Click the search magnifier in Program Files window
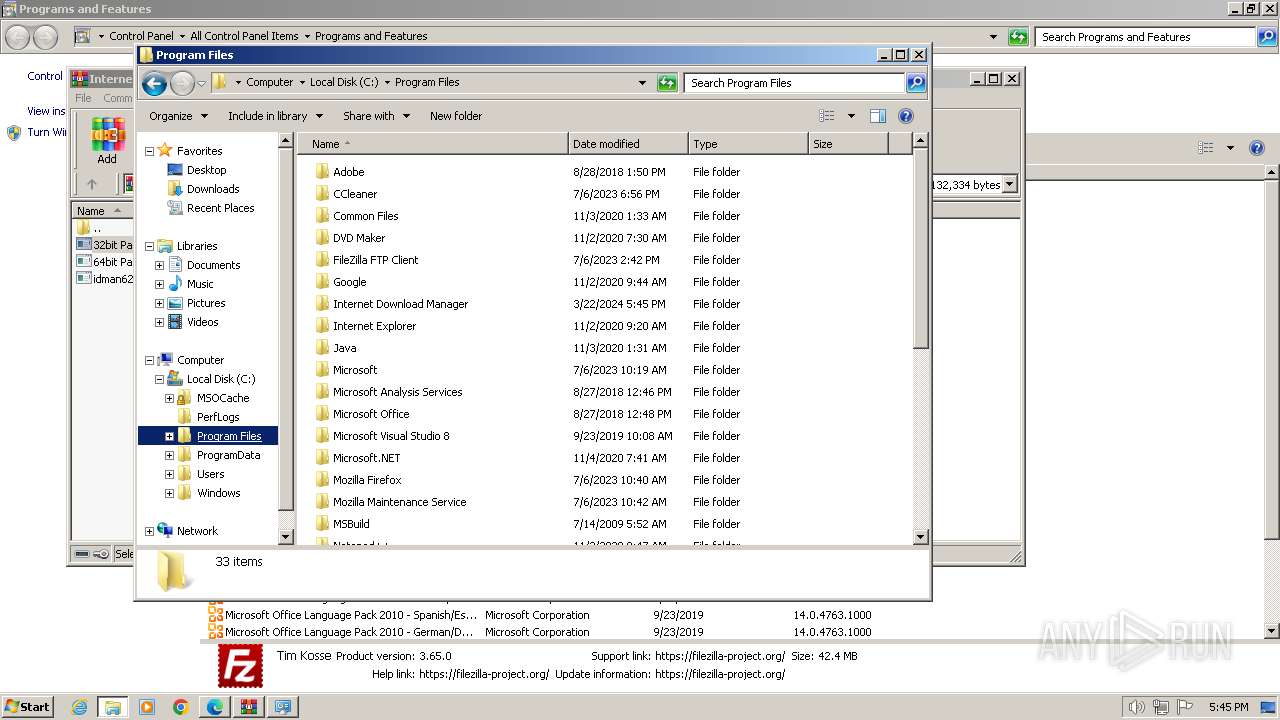 pos(915,83)
